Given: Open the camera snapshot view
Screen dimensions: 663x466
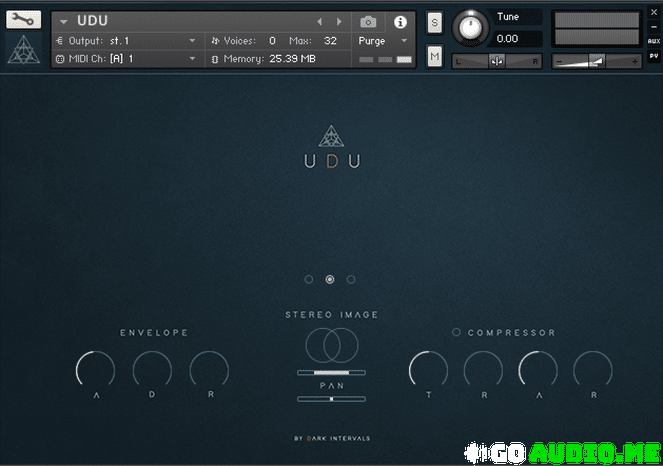Looking at the screenshot, I should point(368,22).
